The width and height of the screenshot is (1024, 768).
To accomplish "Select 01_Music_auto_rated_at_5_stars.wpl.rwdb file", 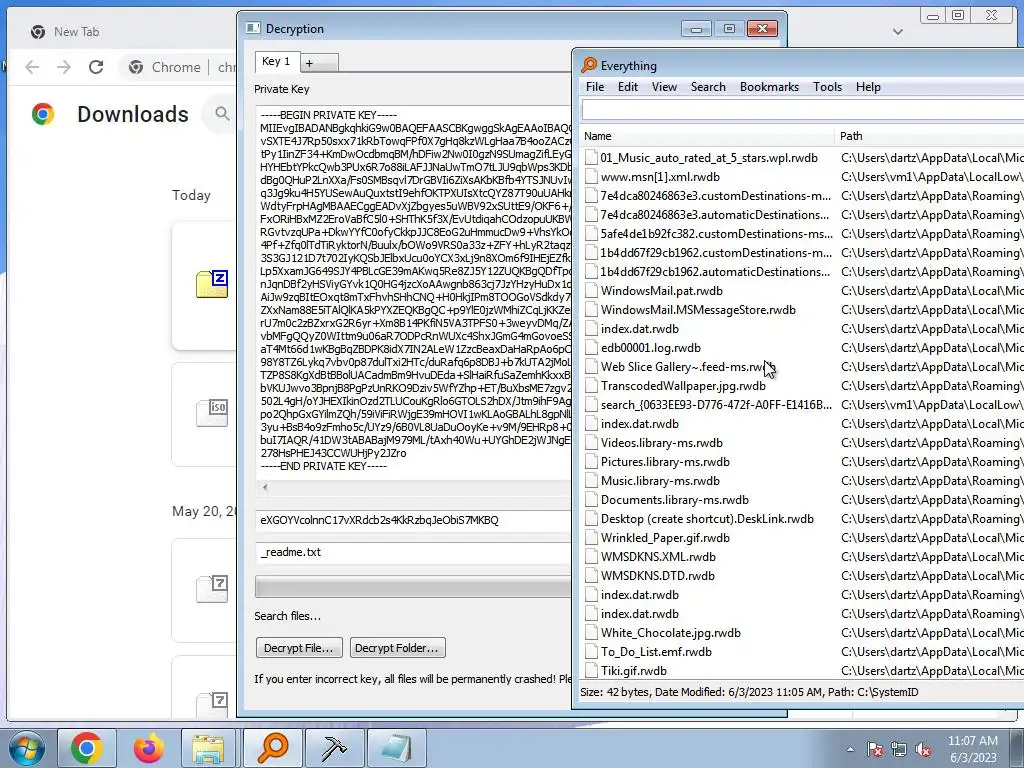I will (709, 157).
